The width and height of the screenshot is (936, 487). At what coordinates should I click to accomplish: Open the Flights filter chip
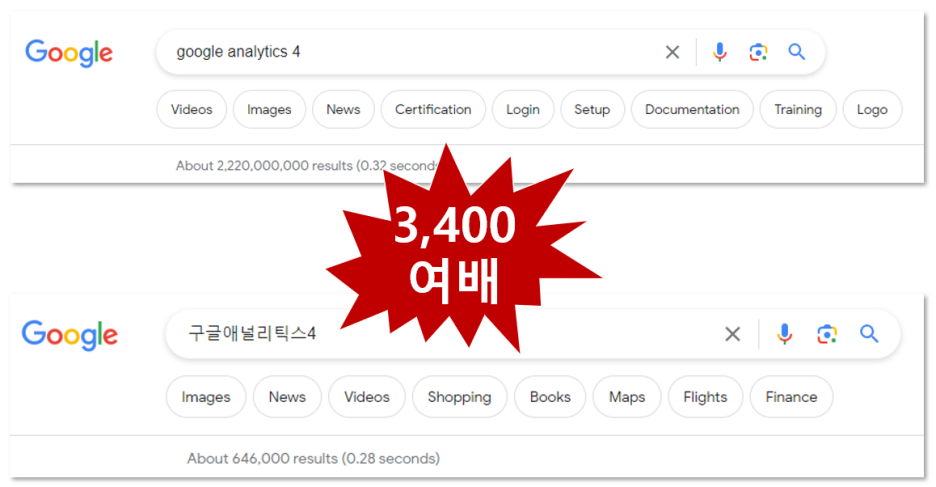click(x=706, y=397)
